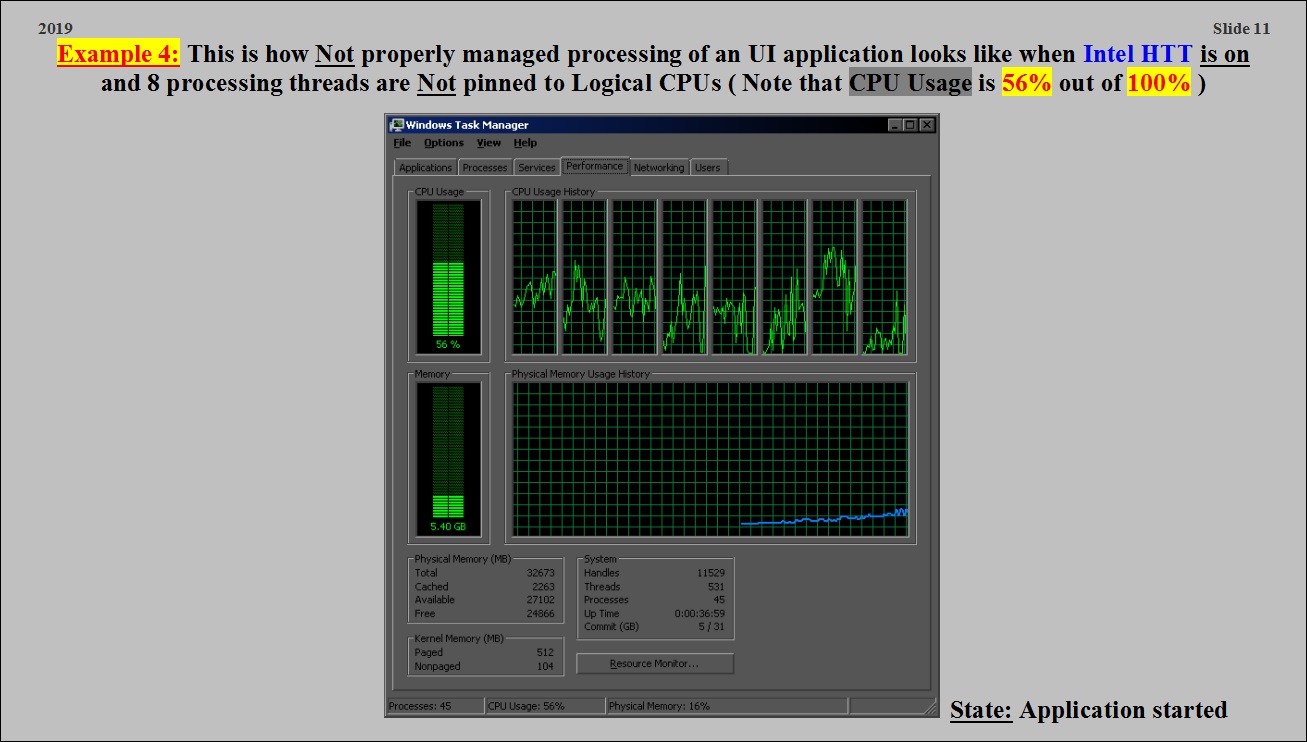Click the Example 4: heading label
The image size is (1307, 742).
118,54
